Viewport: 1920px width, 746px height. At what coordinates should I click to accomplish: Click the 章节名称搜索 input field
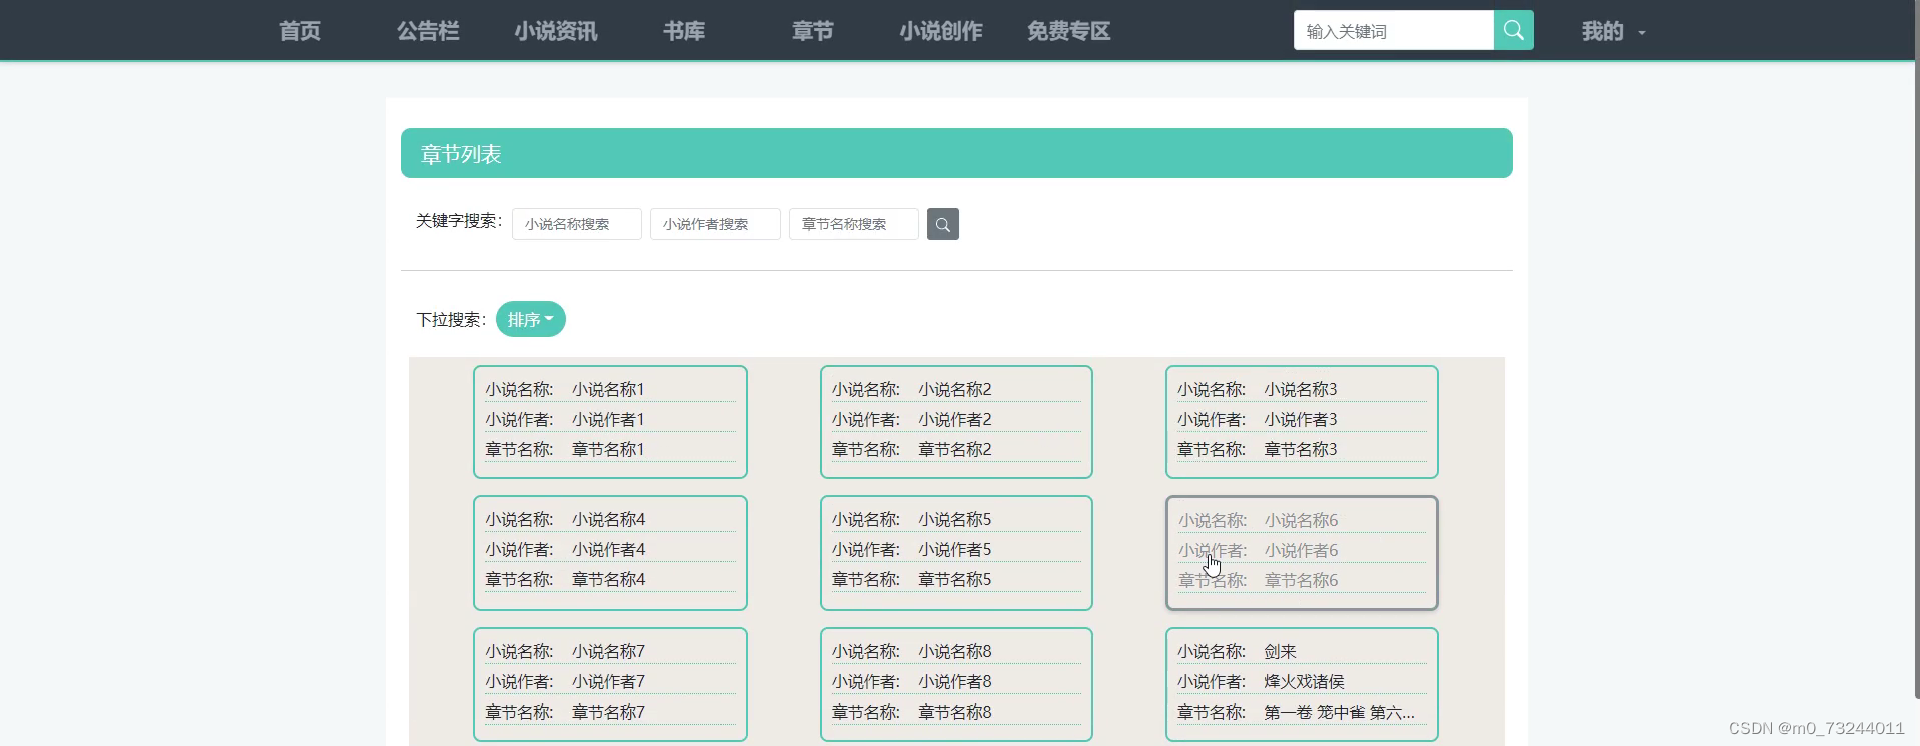(x=854, y=224)
